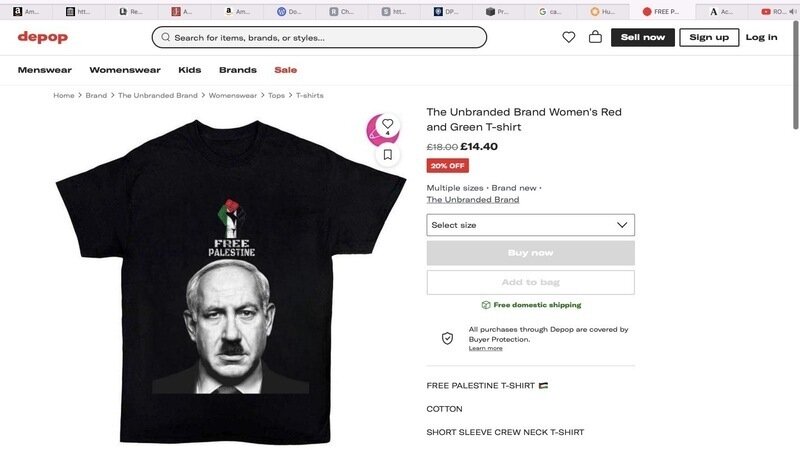Open the Womenswear menu
The width and height of the screenshot is (800, 450).
[x=125, y=70]
